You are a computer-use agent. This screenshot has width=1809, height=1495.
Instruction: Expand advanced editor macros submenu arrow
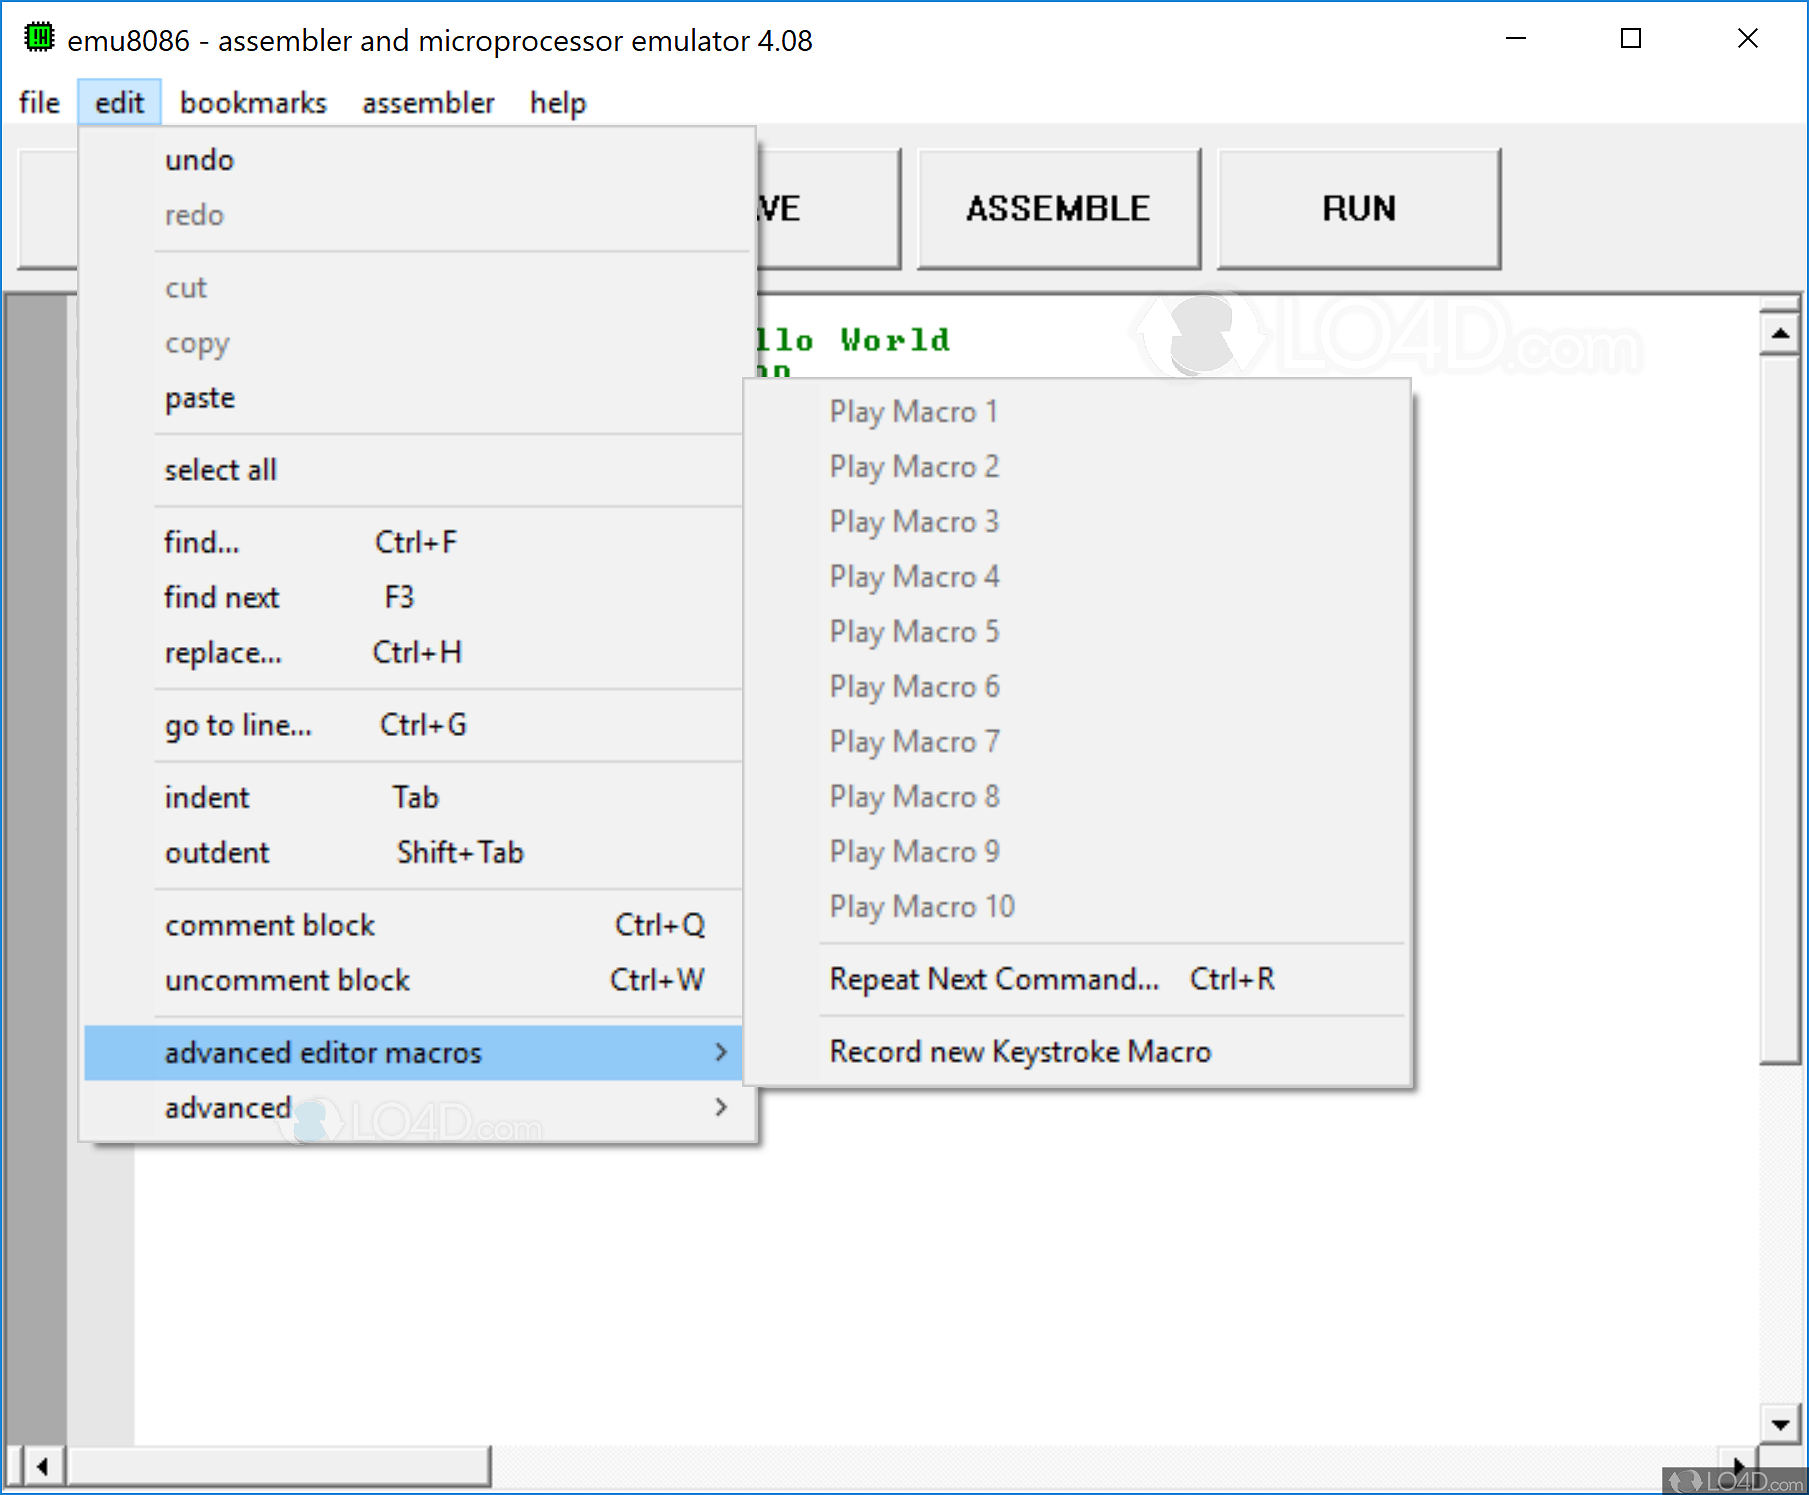721,1052
